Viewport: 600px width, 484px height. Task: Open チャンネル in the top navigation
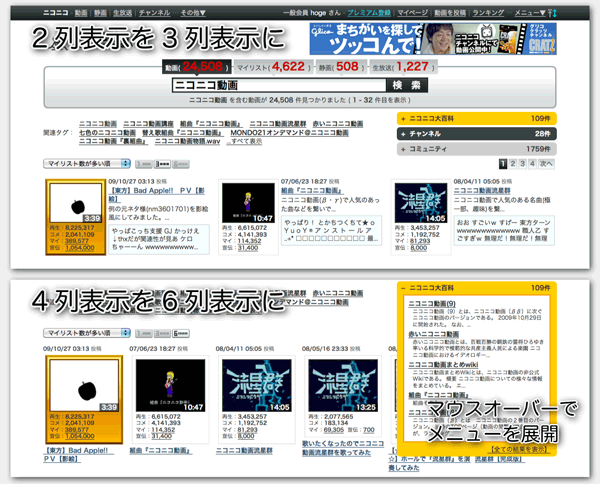click(x=154, y=13)
